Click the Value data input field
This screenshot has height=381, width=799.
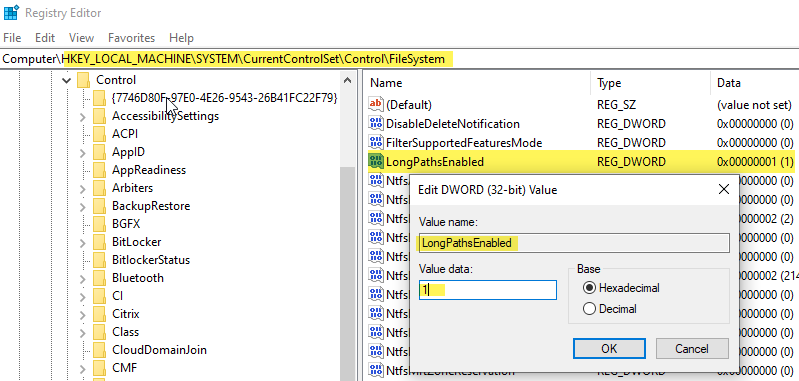click(488, 290)
